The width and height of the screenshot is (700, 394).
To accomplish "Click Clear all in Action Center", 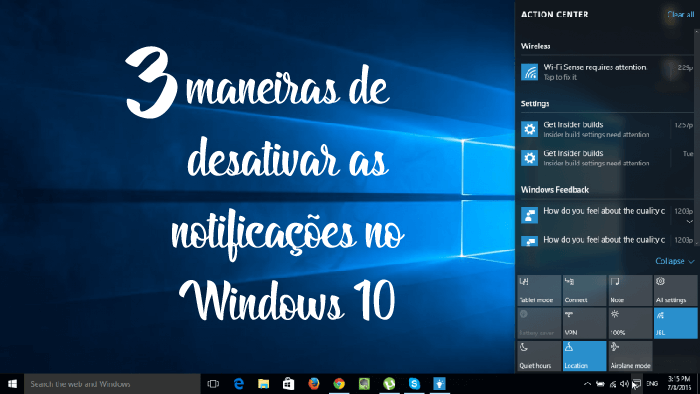I will pyautogui.click(x=680, y=14).
